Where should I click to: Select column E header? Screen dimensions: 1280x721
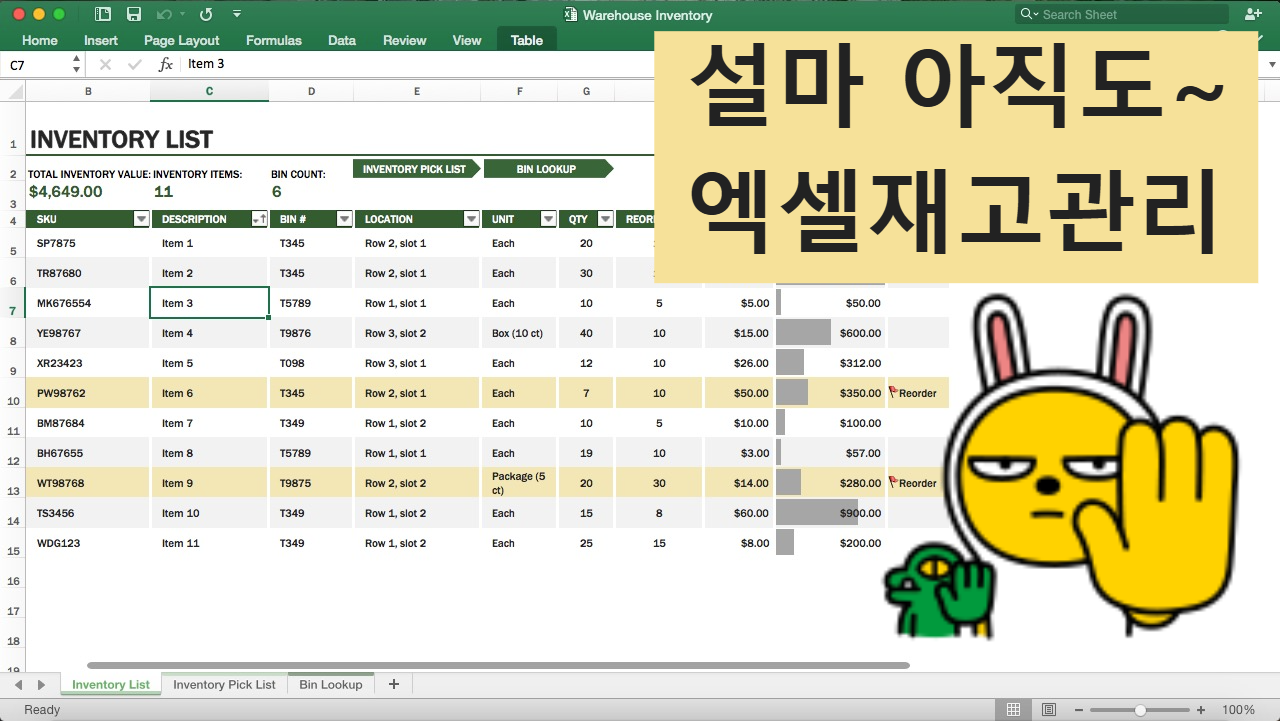tap(417, 91)
